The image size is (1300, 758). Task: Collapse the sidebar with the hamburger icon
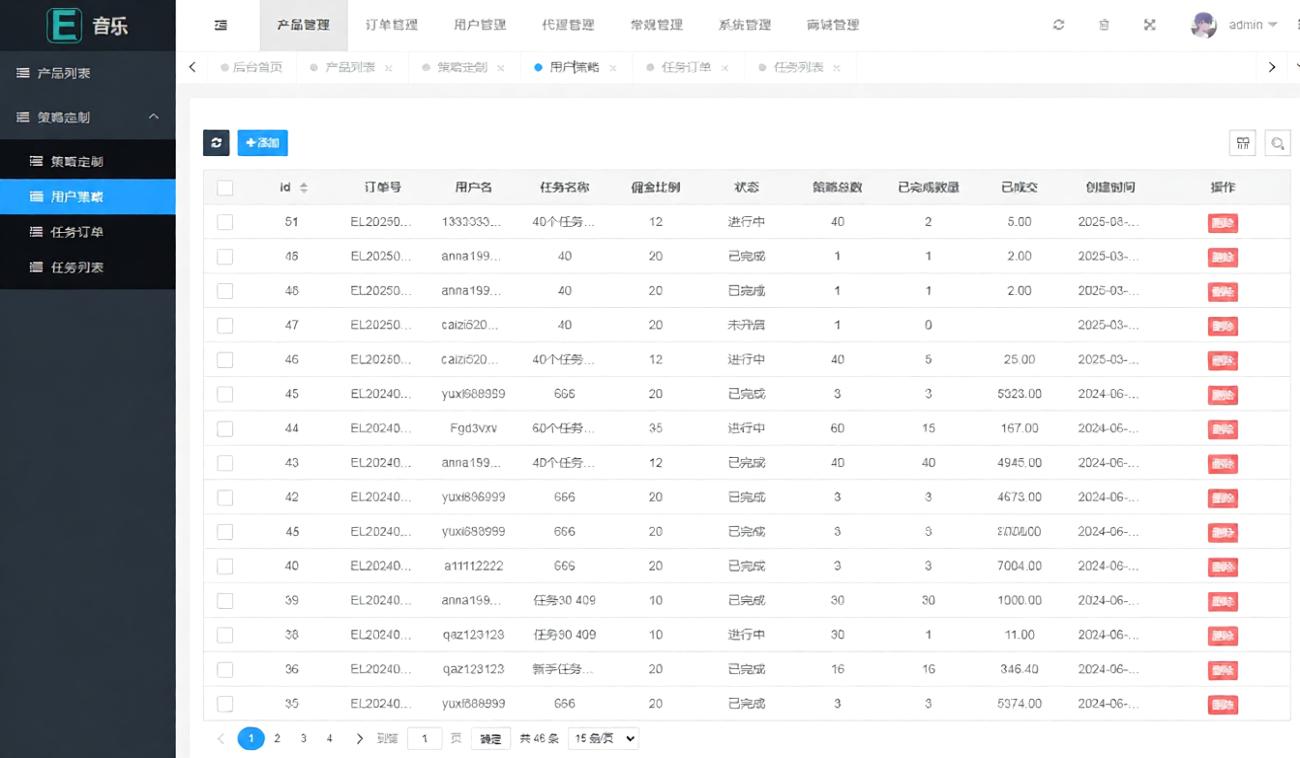[221, 25]
